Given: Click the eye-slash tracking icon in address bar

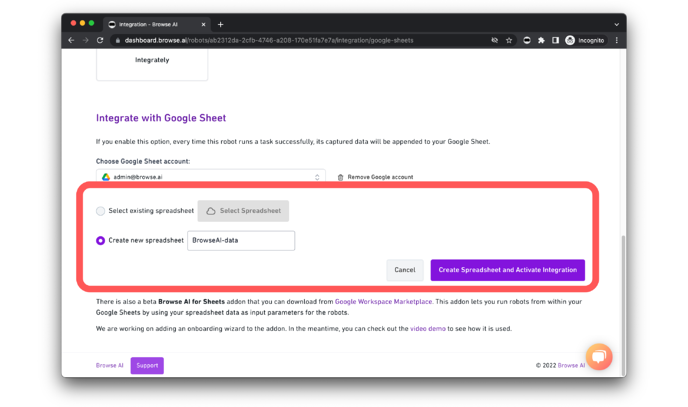Looking at the screenshot, I should (494, 40).
